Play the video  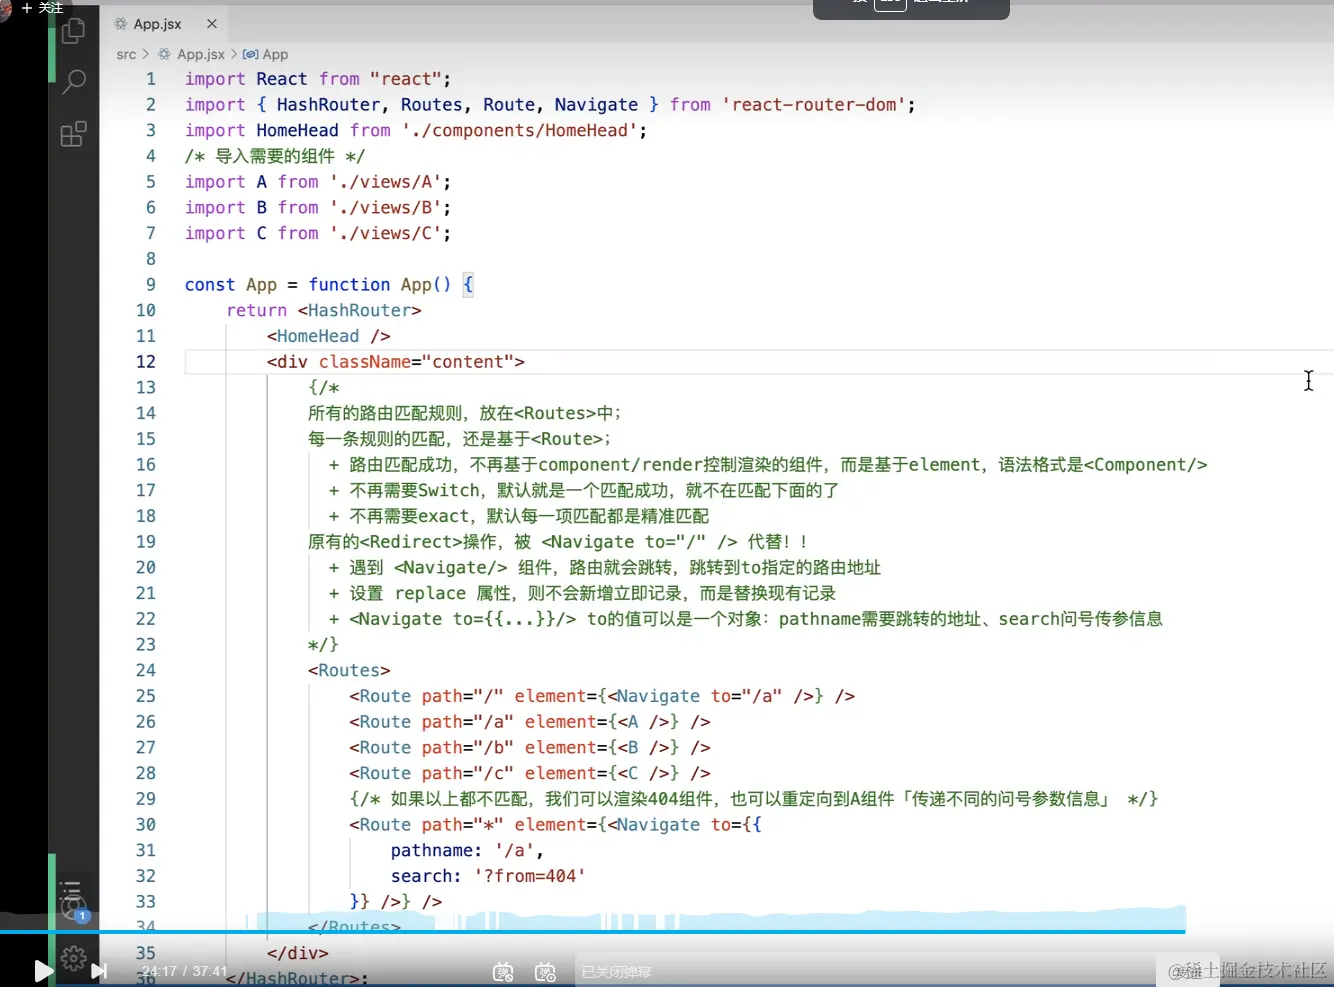[x=43, y=970]
